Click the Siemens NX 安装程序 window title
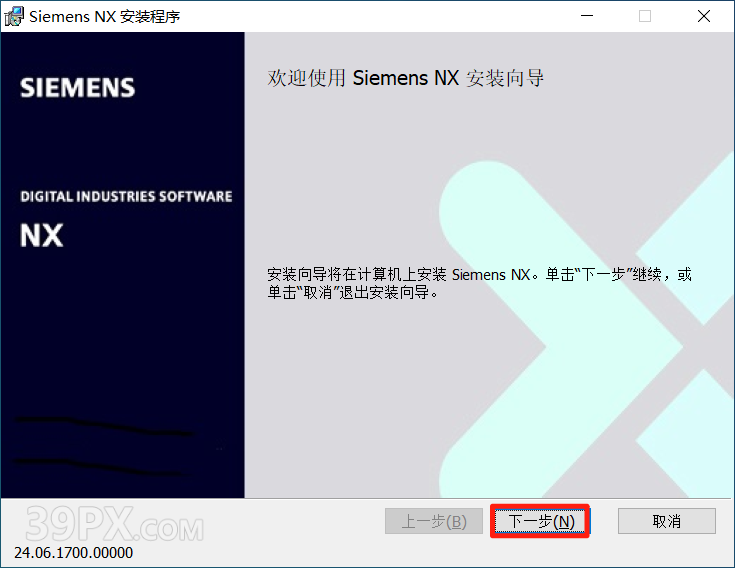The width and height of the screenshot is (735, 568). click(105, 16)
